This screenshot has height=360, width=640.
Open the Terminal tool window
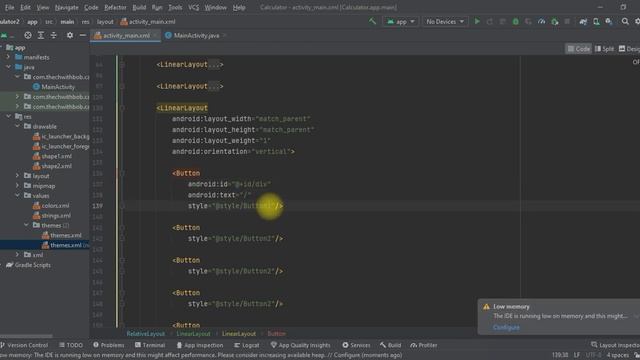click(x=150, y=345)
